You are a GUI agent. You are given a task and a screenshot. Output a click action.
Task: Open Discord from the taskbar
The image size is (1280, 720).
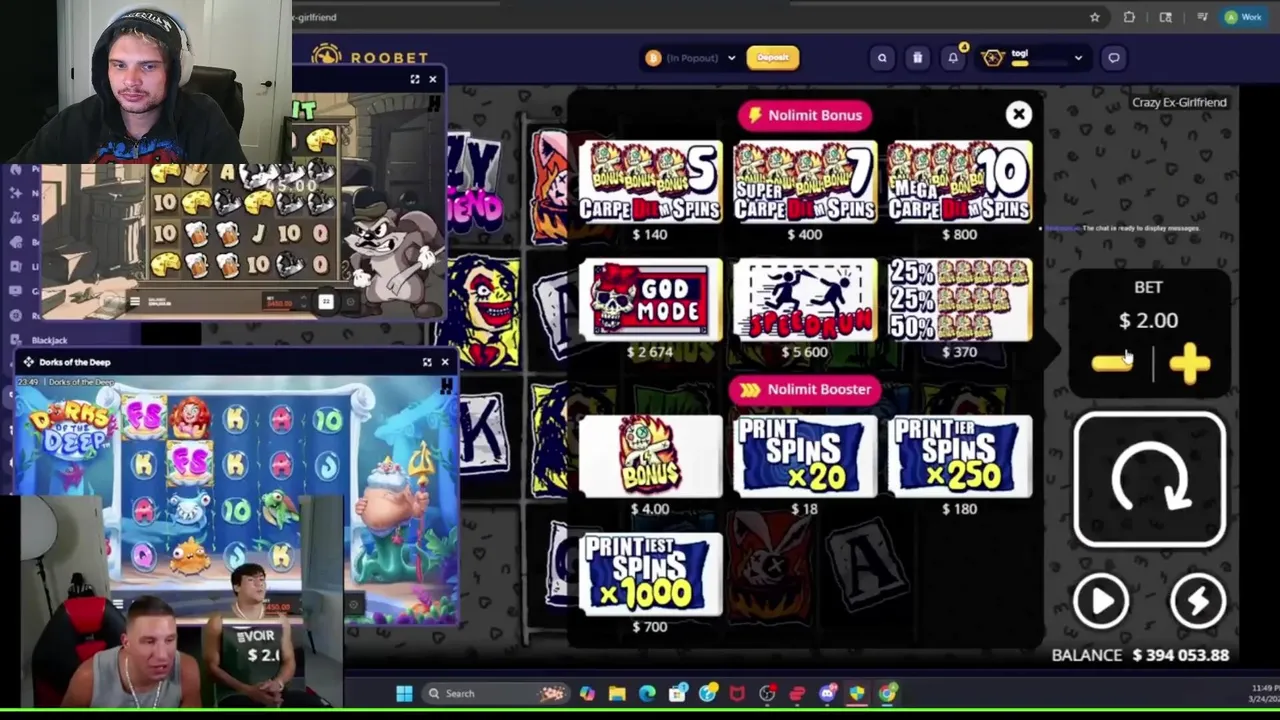coord(828,693)
